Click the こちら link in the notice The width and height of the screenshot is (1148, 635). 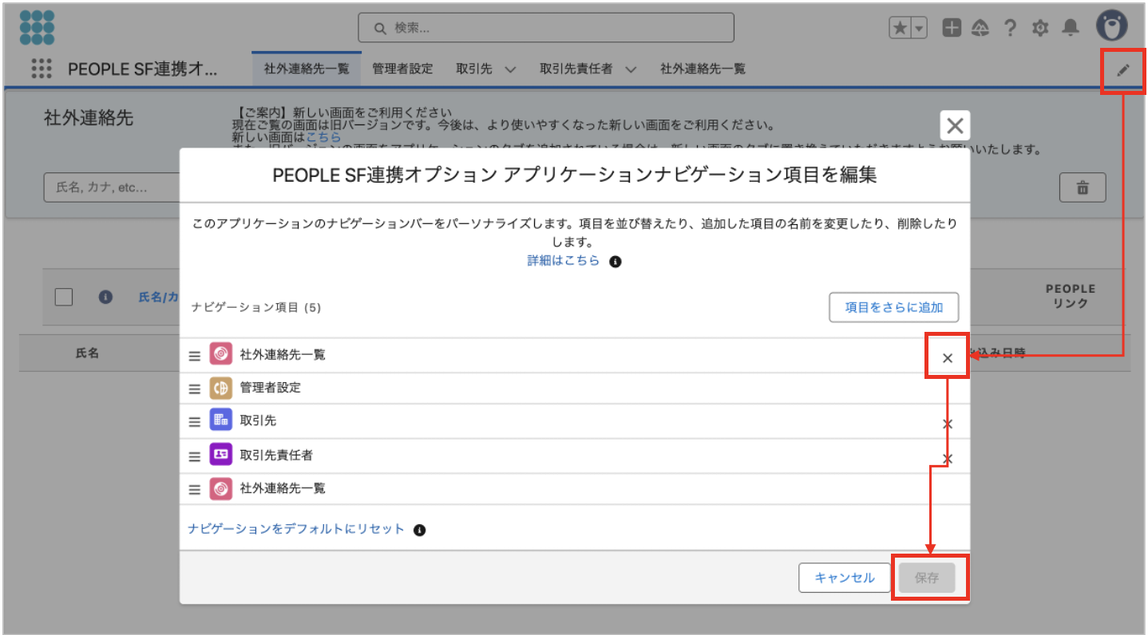(323, 137)
